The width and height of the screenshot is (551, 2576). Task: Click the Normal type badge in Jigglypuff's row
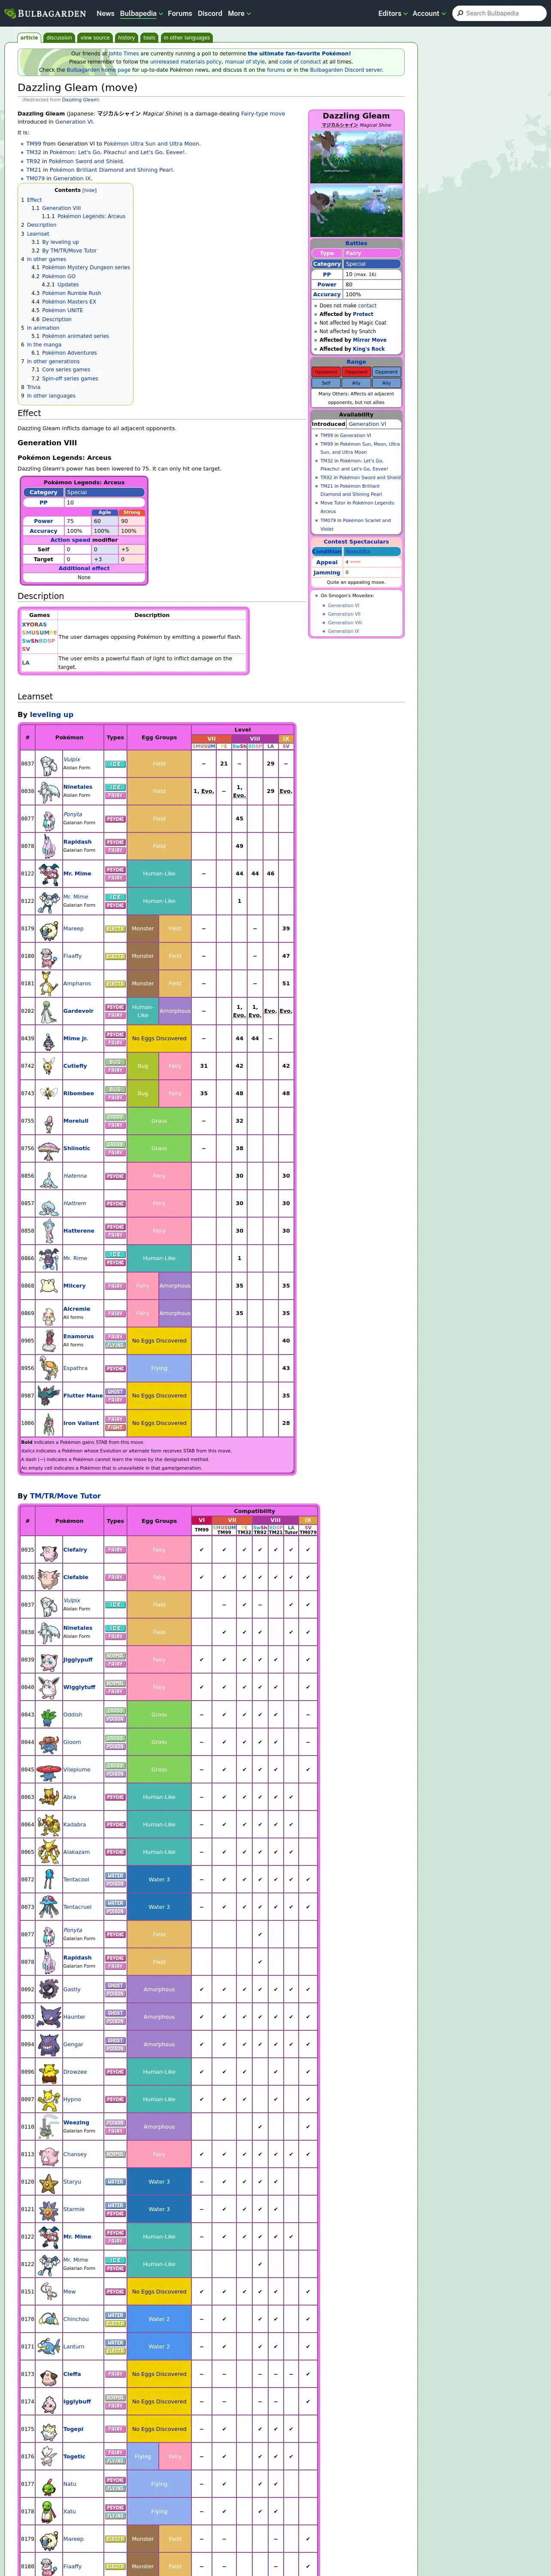[x=115, y=1656]
